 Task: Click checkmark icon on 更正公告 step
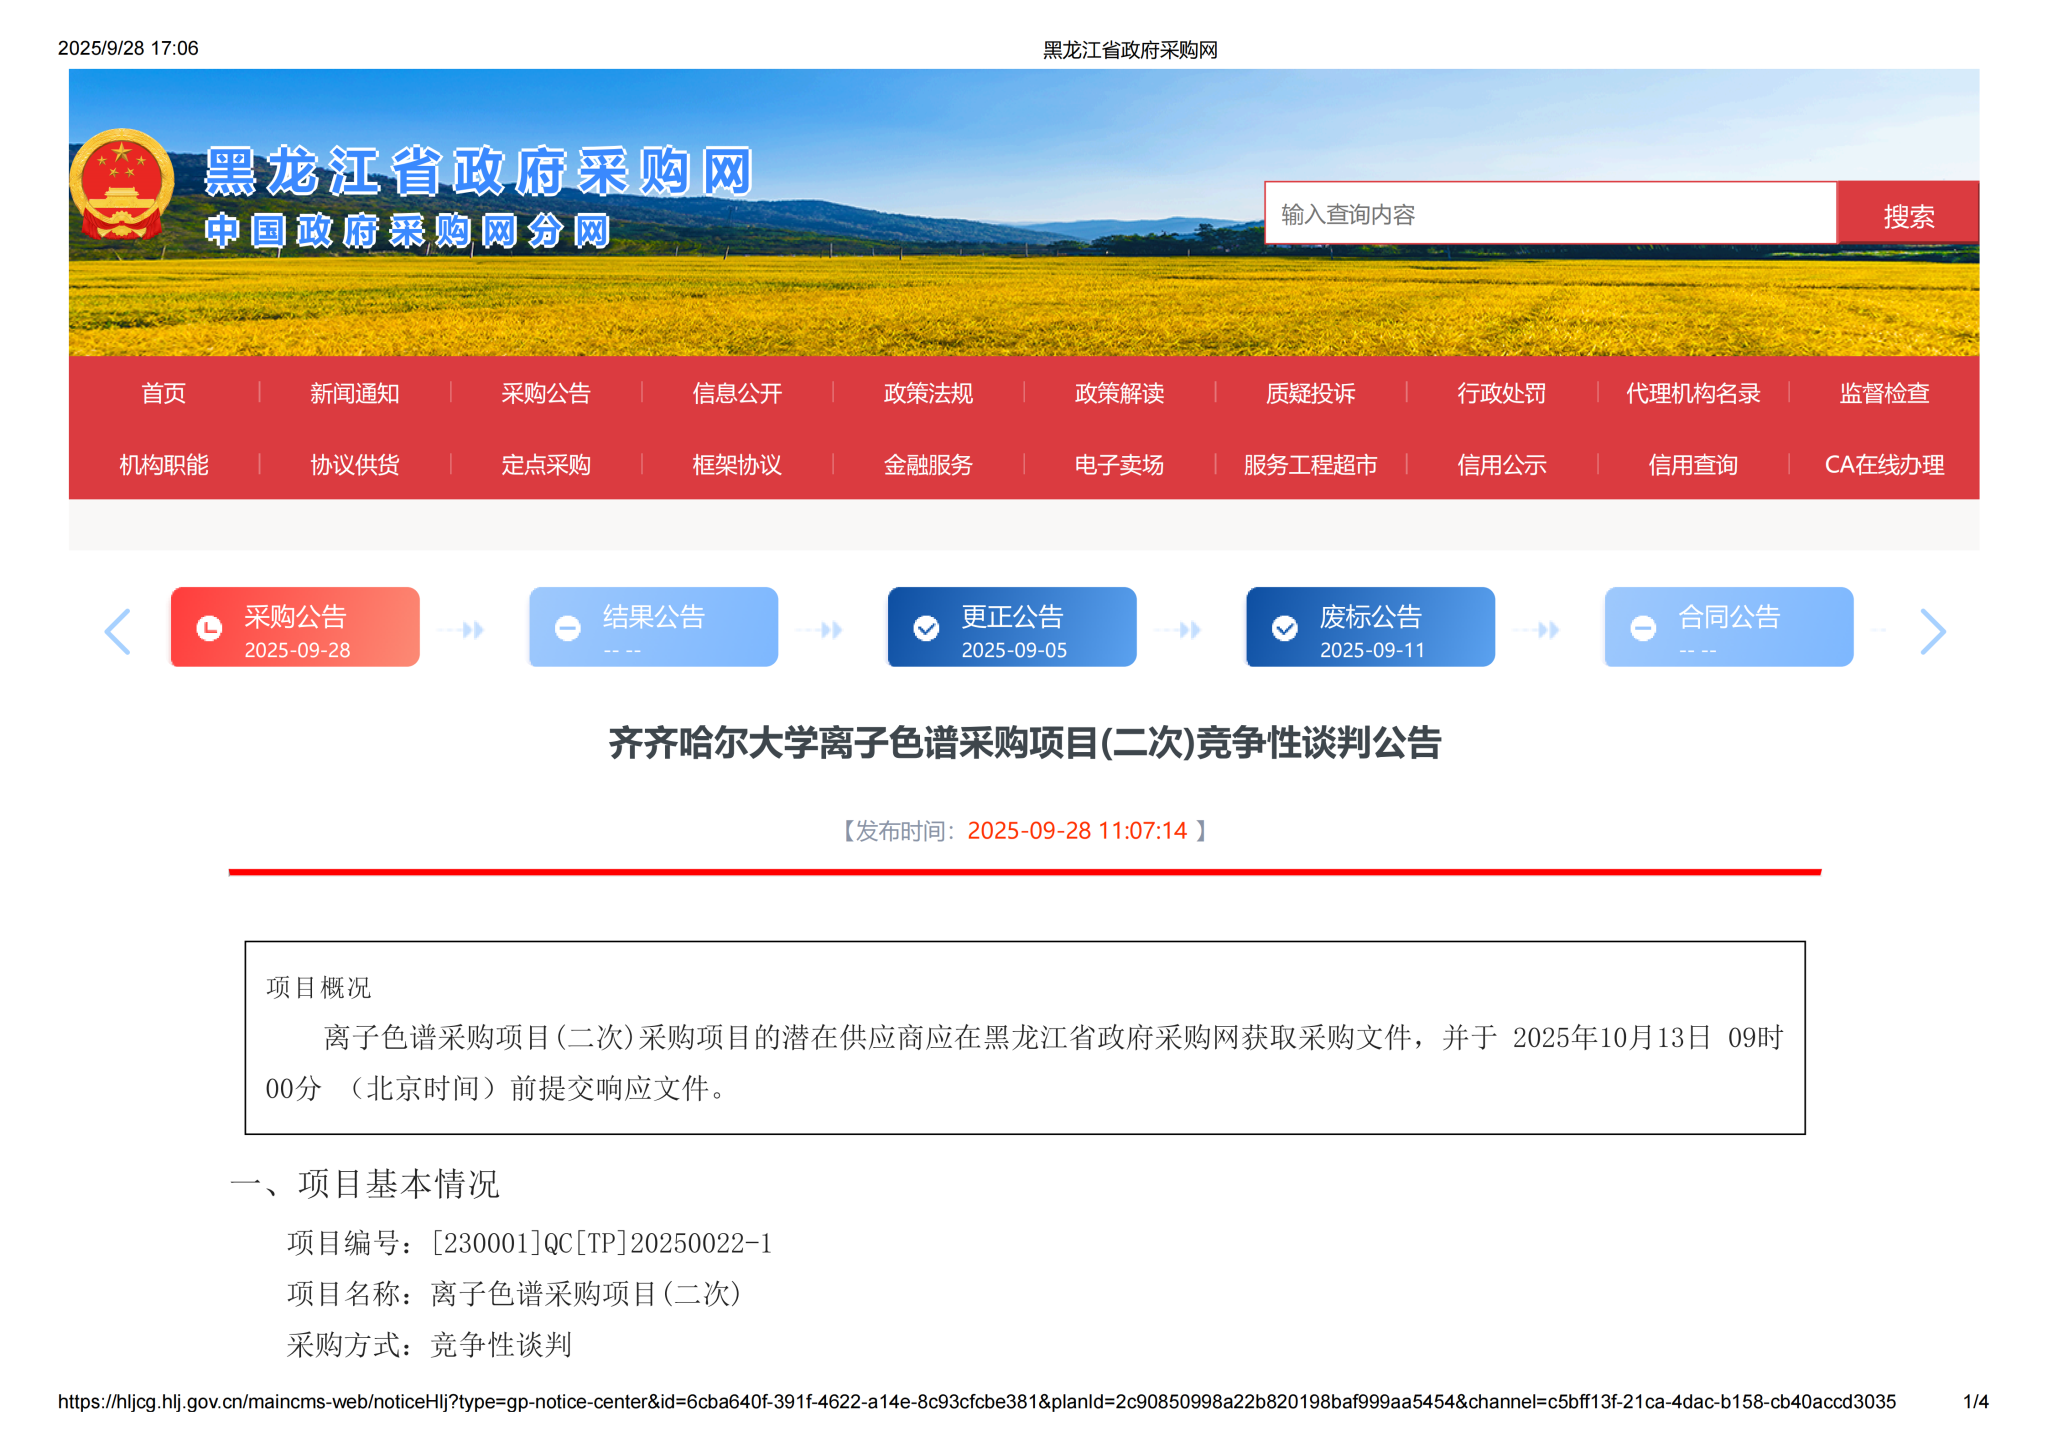click(x=926, y=628)
